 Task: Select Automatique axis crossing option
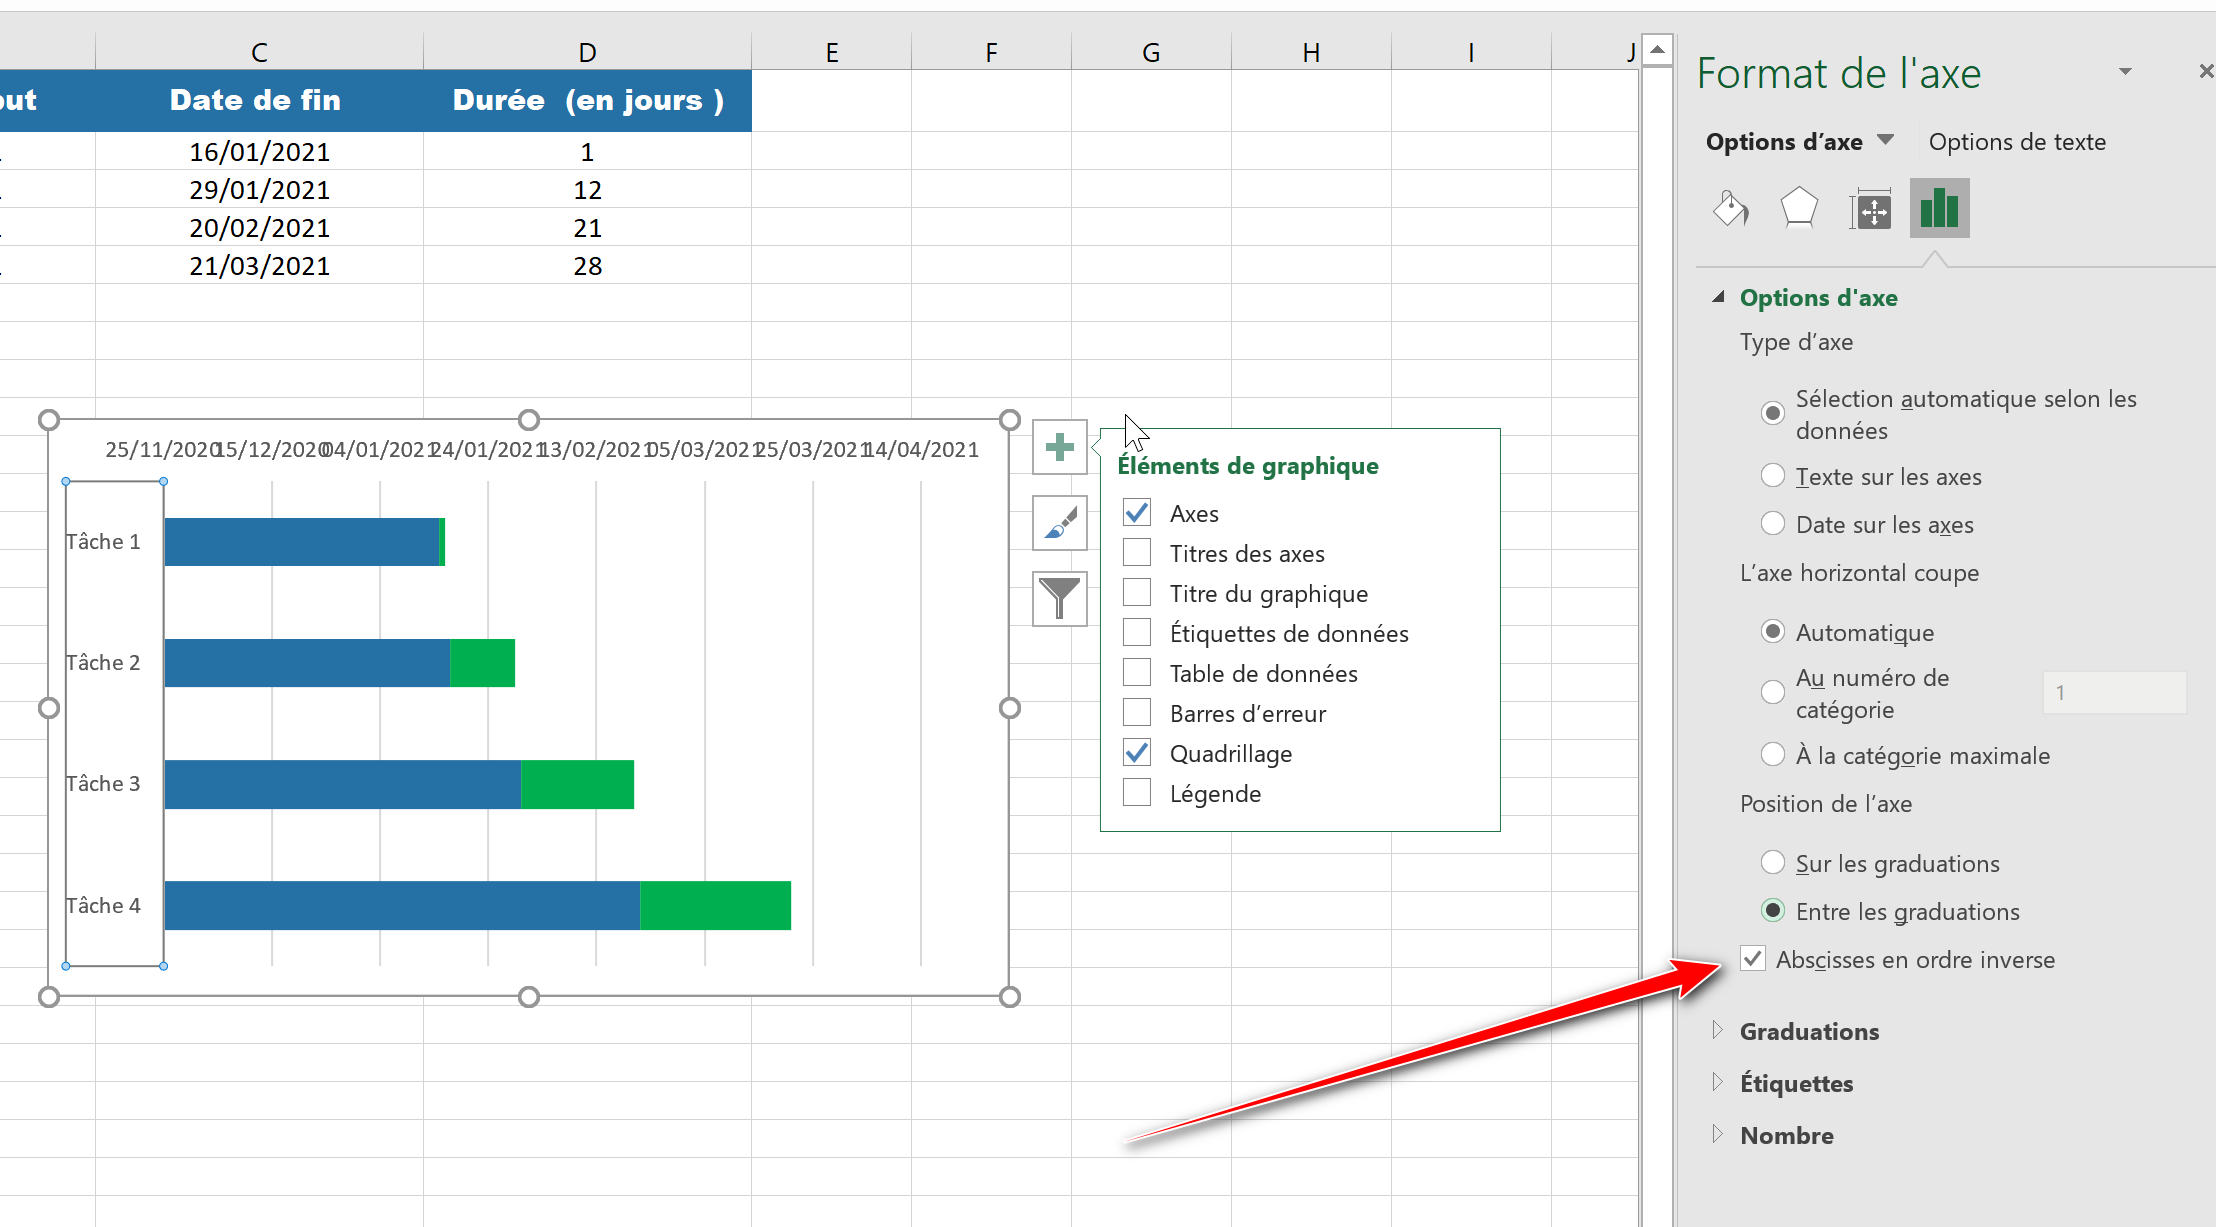pos(1773,631)
